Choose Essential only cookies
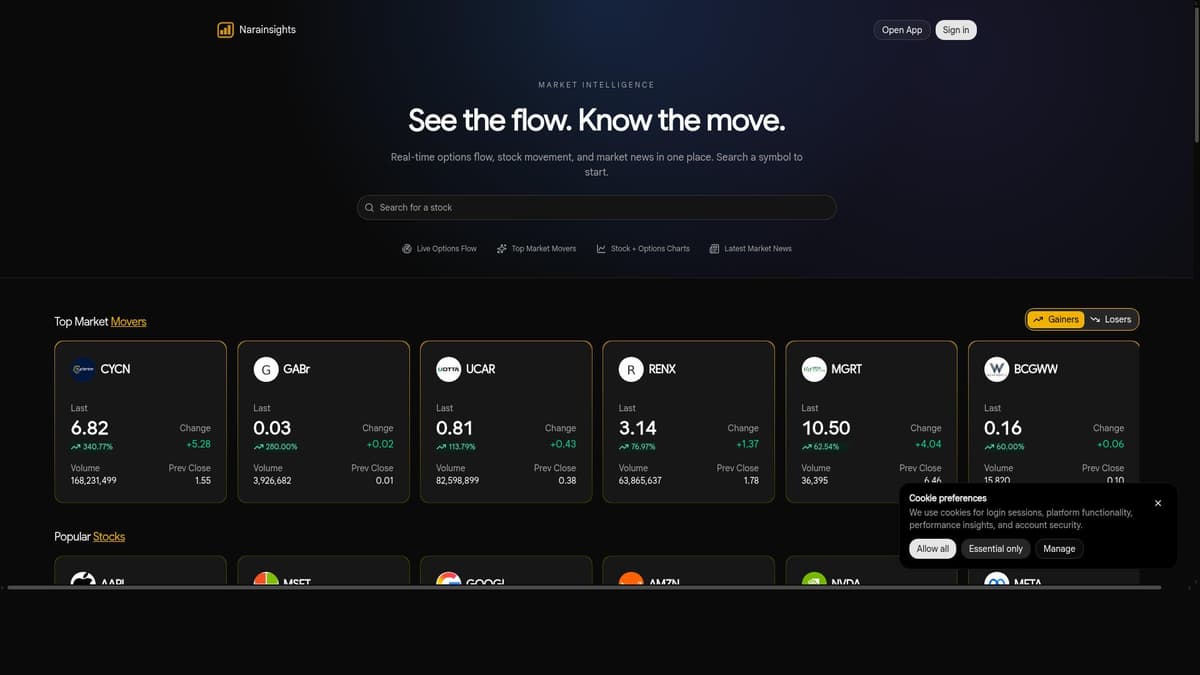This screenshot has width=1200, height=675. point(996,548)
